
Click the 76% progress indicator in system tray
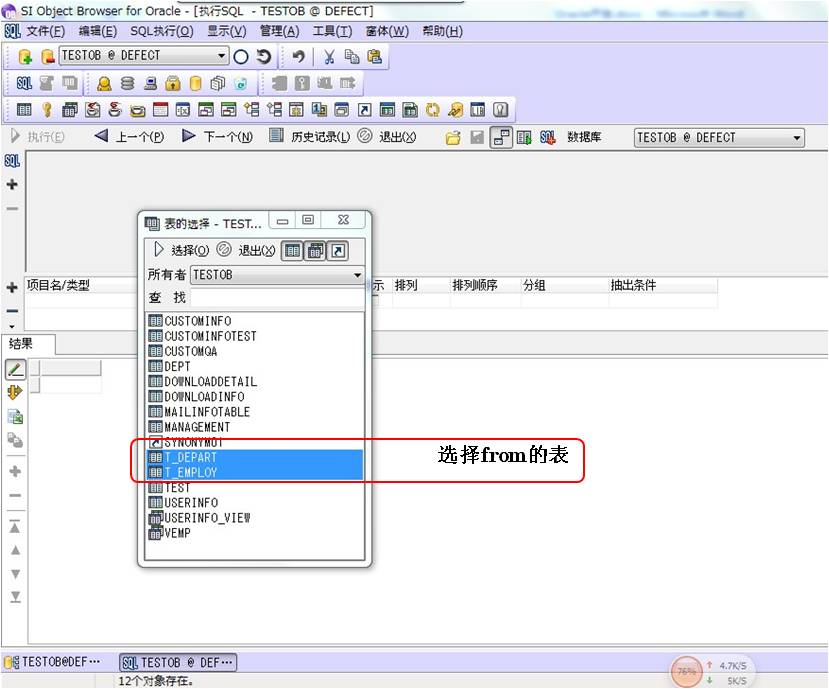(686, 671)
